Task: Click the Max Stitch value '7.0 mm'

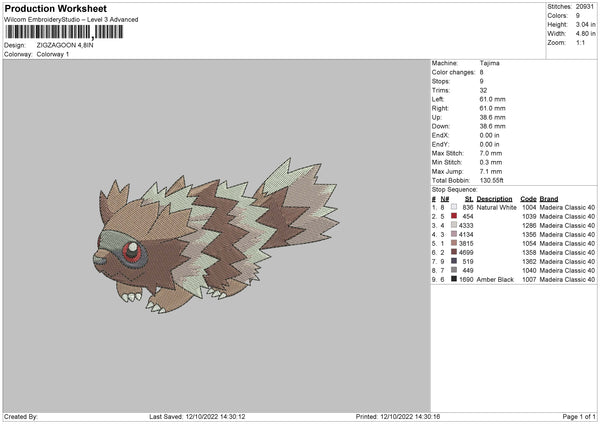Action: (491, 153)
